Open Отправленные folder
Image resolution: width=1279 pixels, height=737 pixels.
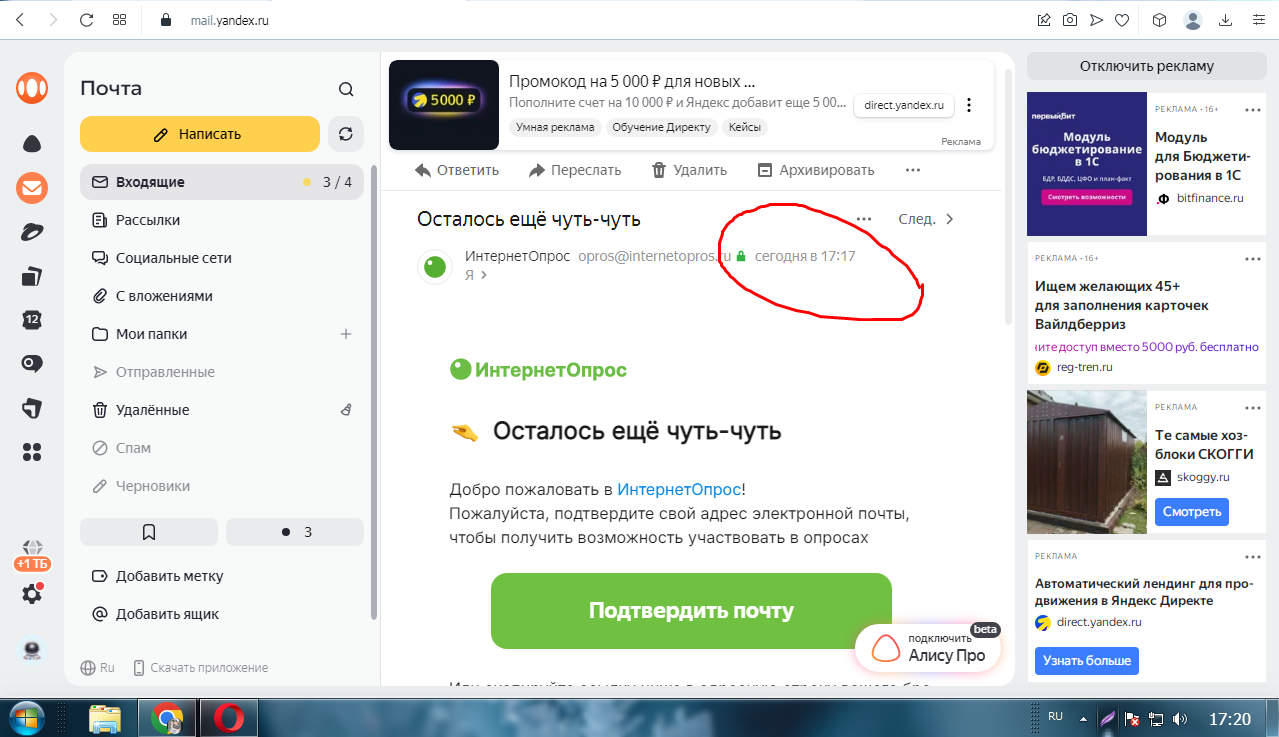tap(222, 372)
